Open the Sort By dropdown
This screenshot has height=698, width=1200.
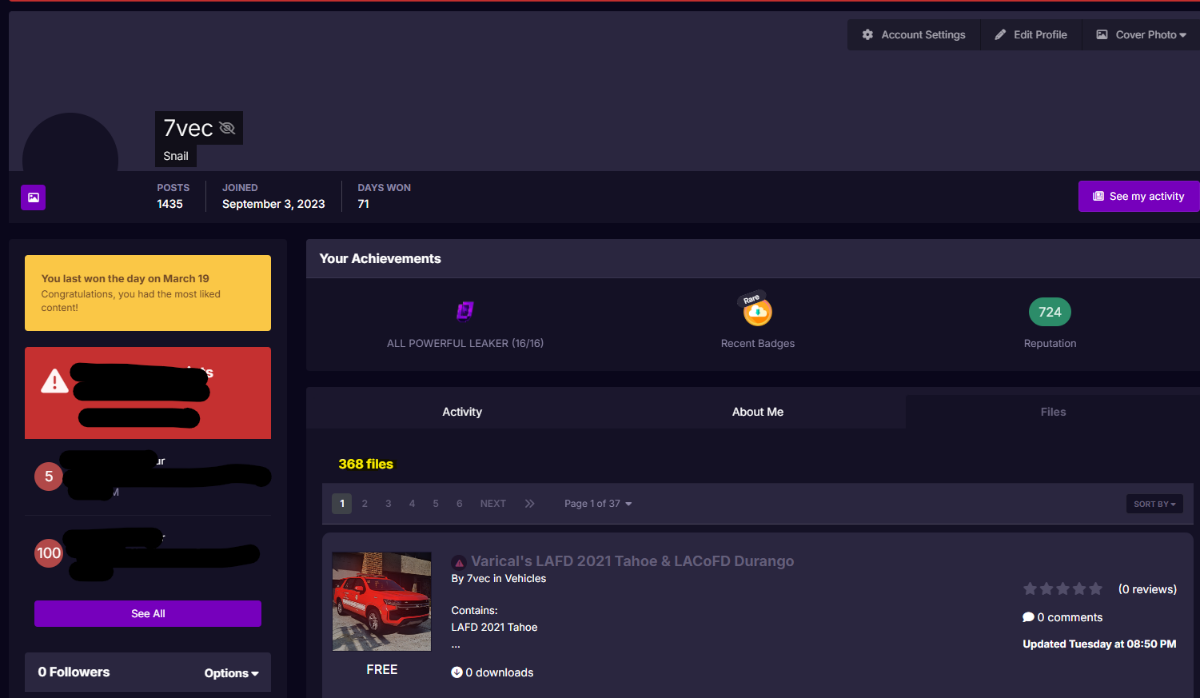(1154, 504)
